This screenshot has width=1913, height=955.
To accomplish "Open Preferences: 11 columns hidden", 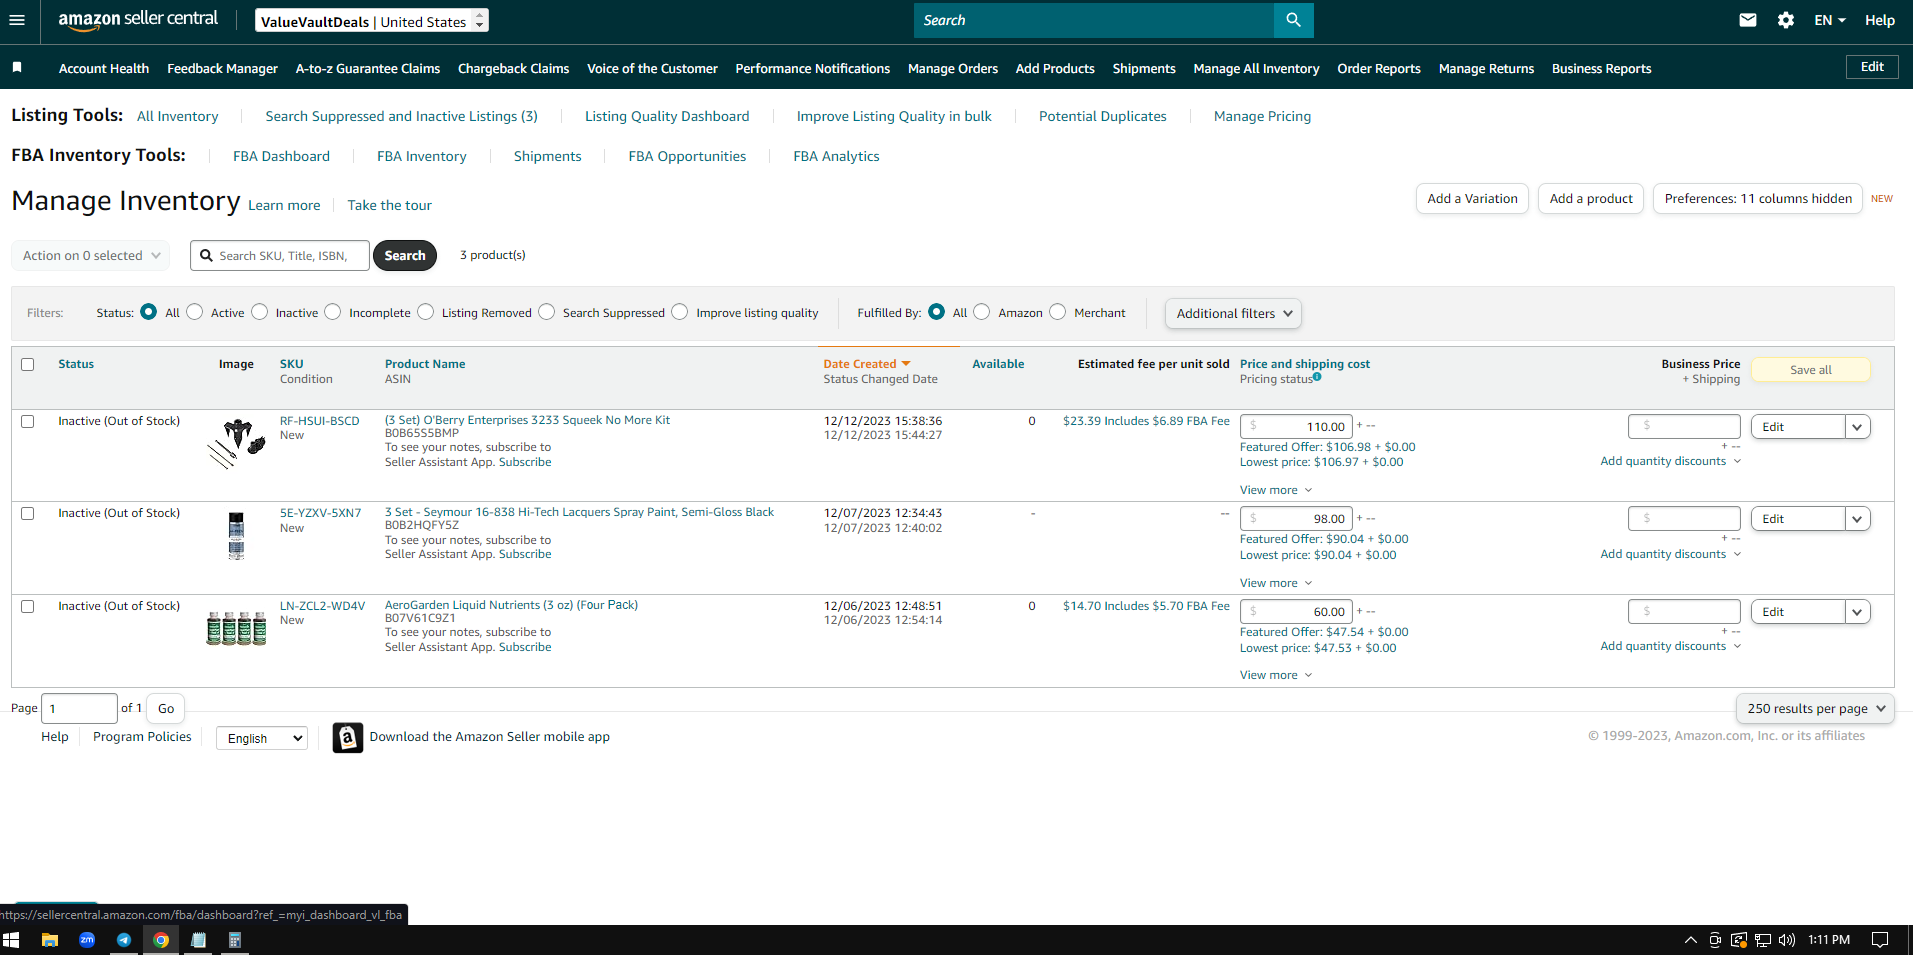I will [x=1758, y=198].
